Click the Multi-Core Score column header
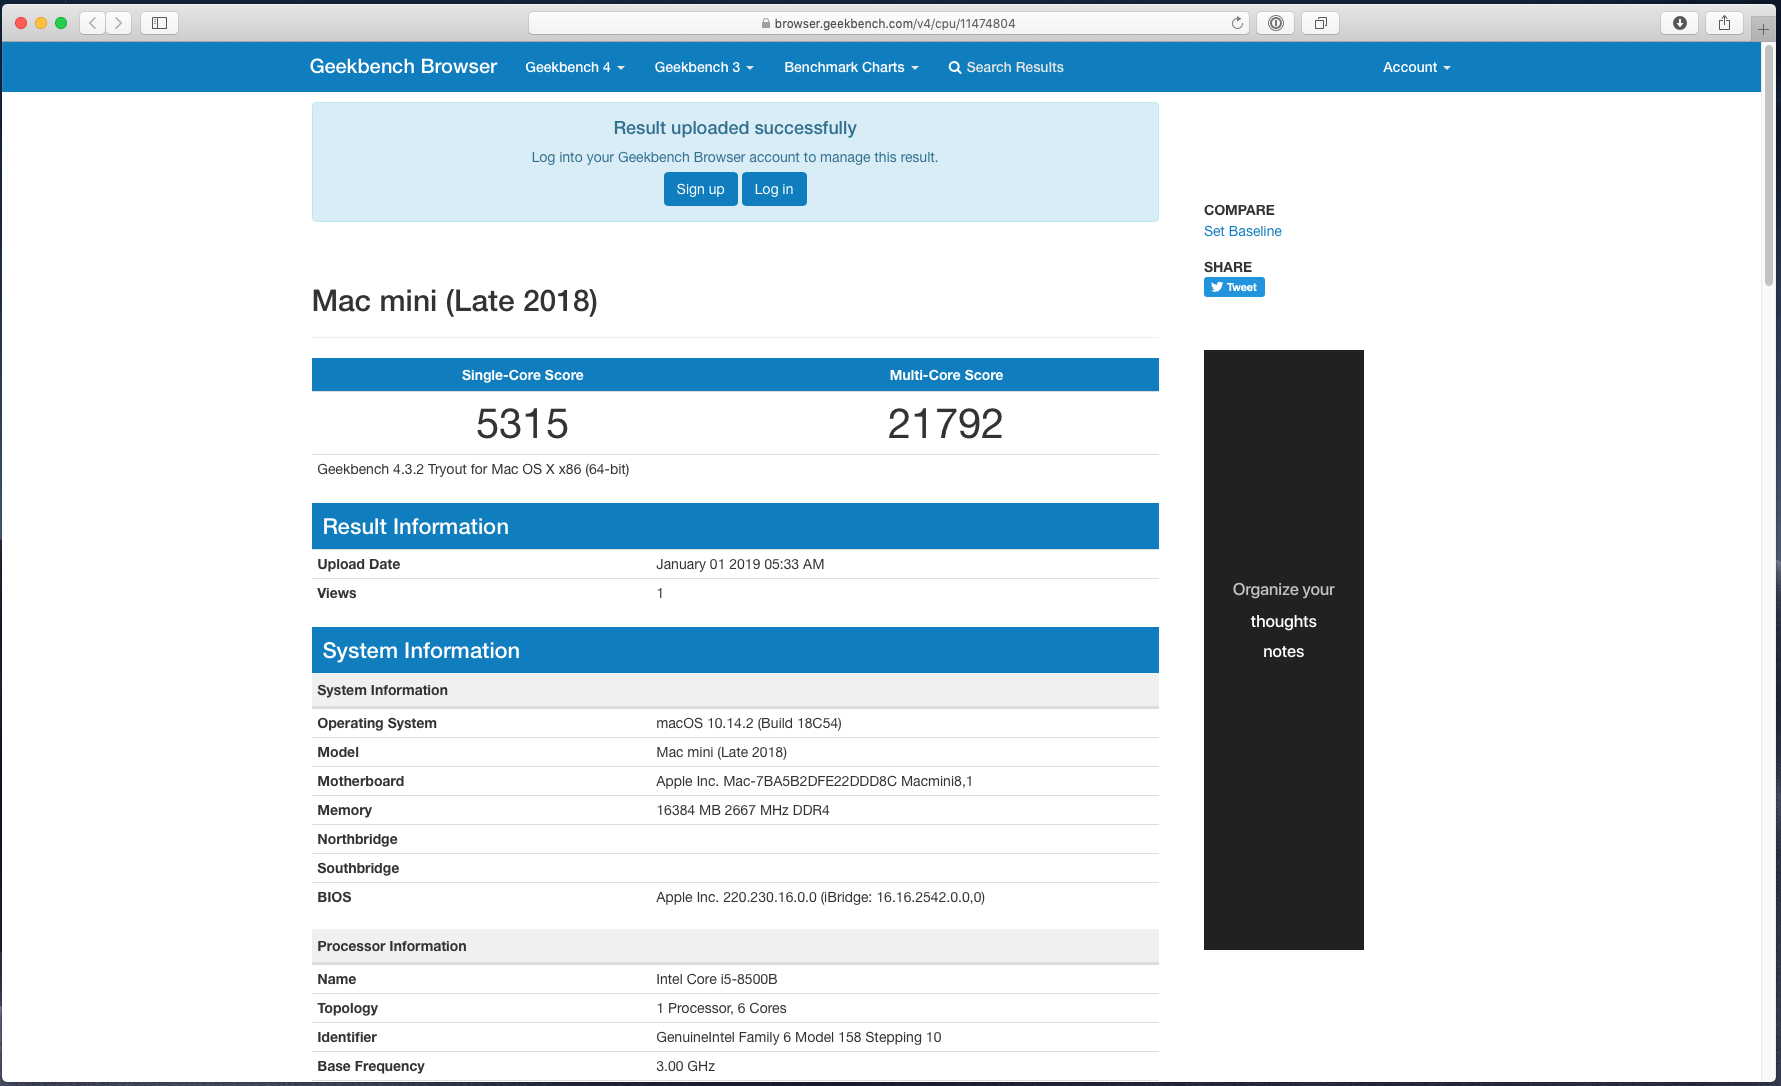1781x1086 pixels. [946, 375]
